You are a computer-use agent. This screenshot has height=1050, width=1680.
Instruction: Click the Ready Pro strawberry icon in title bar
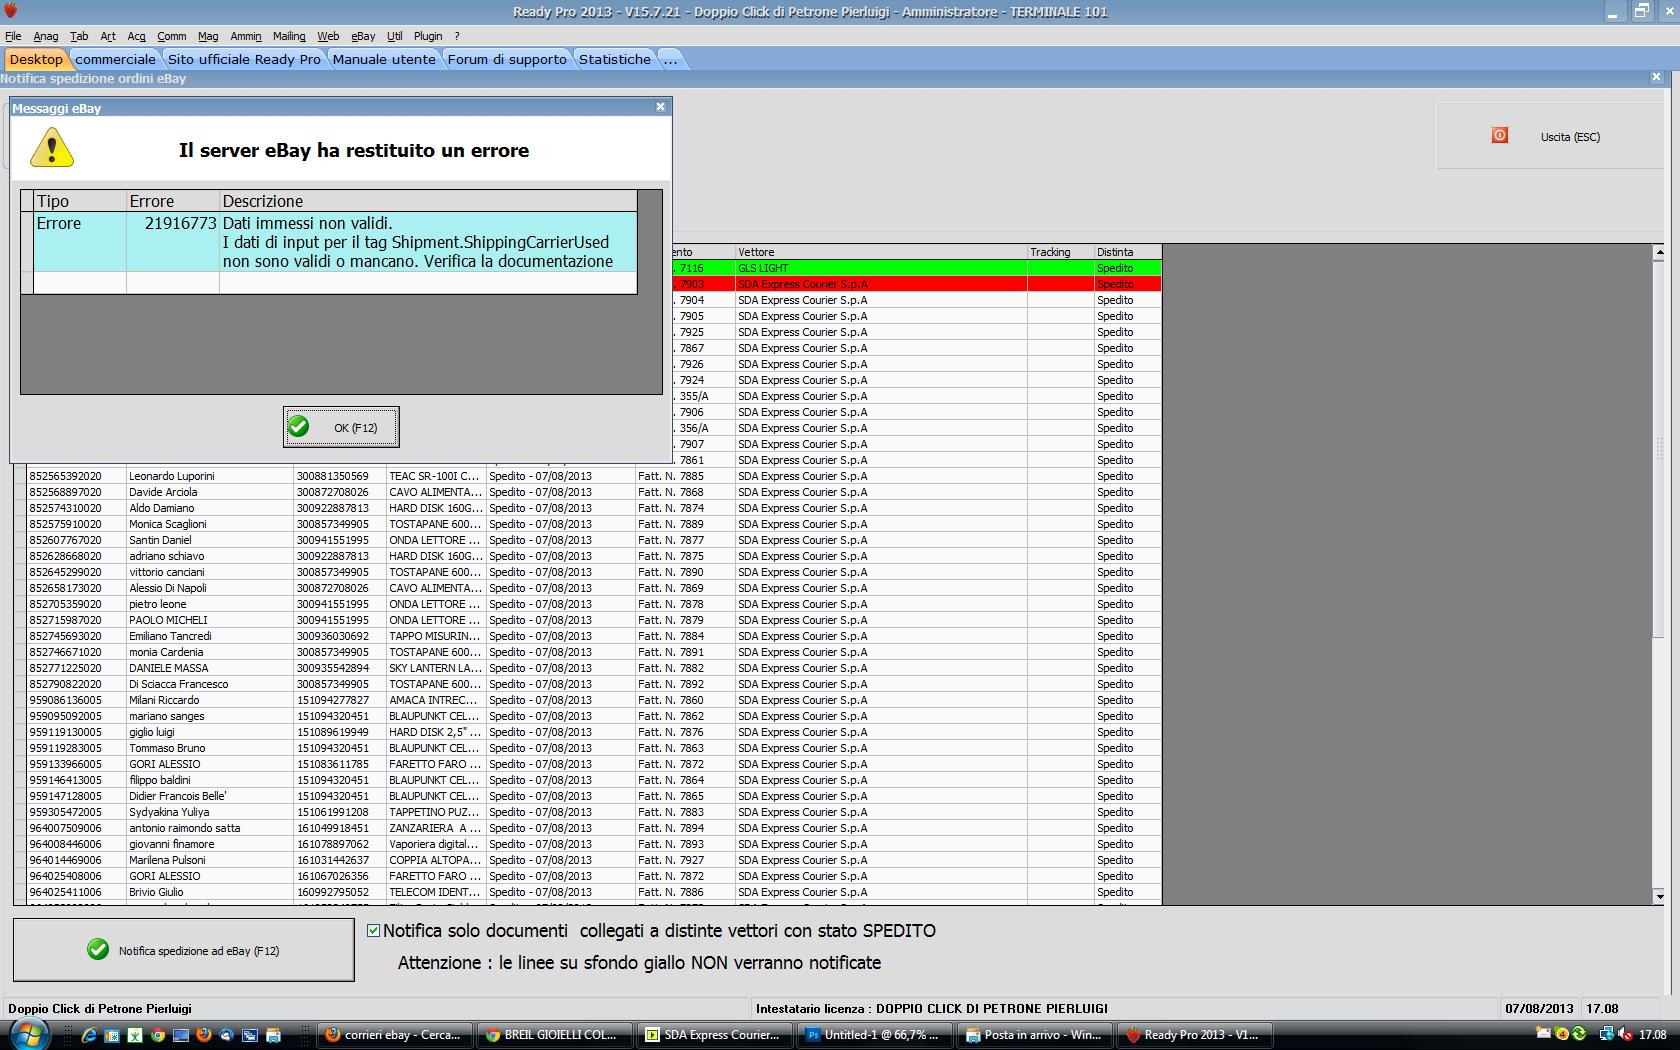tap(11, 12)
